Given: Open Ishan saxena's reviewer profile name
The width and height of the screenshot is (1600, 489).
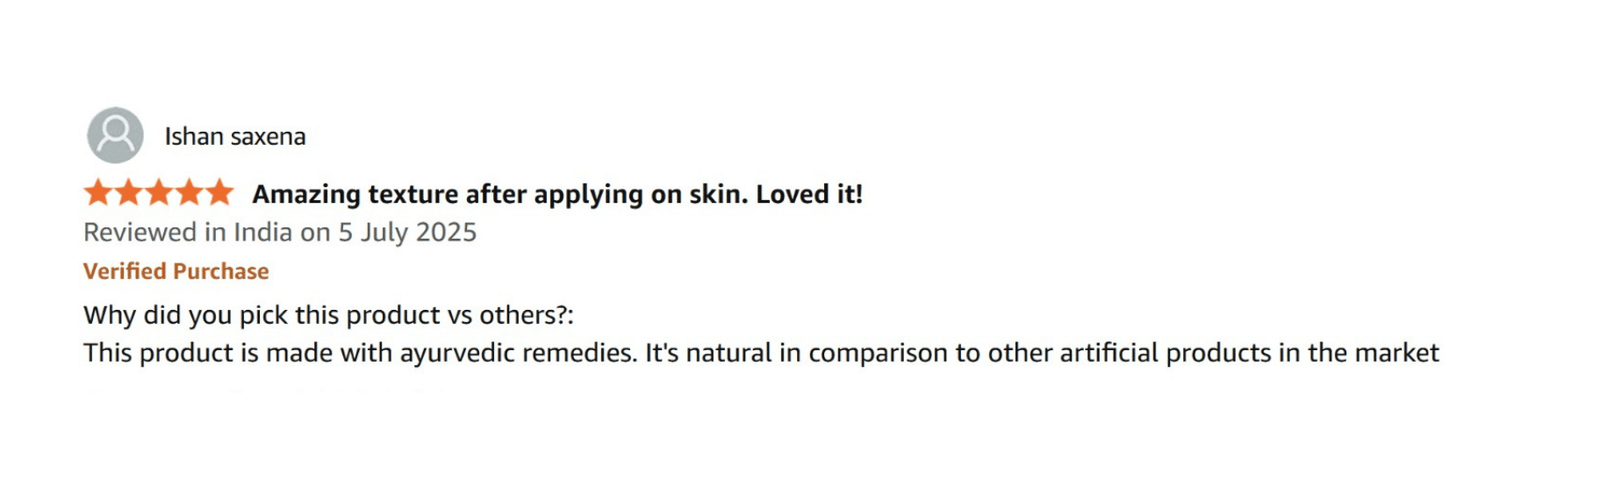Looking at the screenshot, I should 235,137.
